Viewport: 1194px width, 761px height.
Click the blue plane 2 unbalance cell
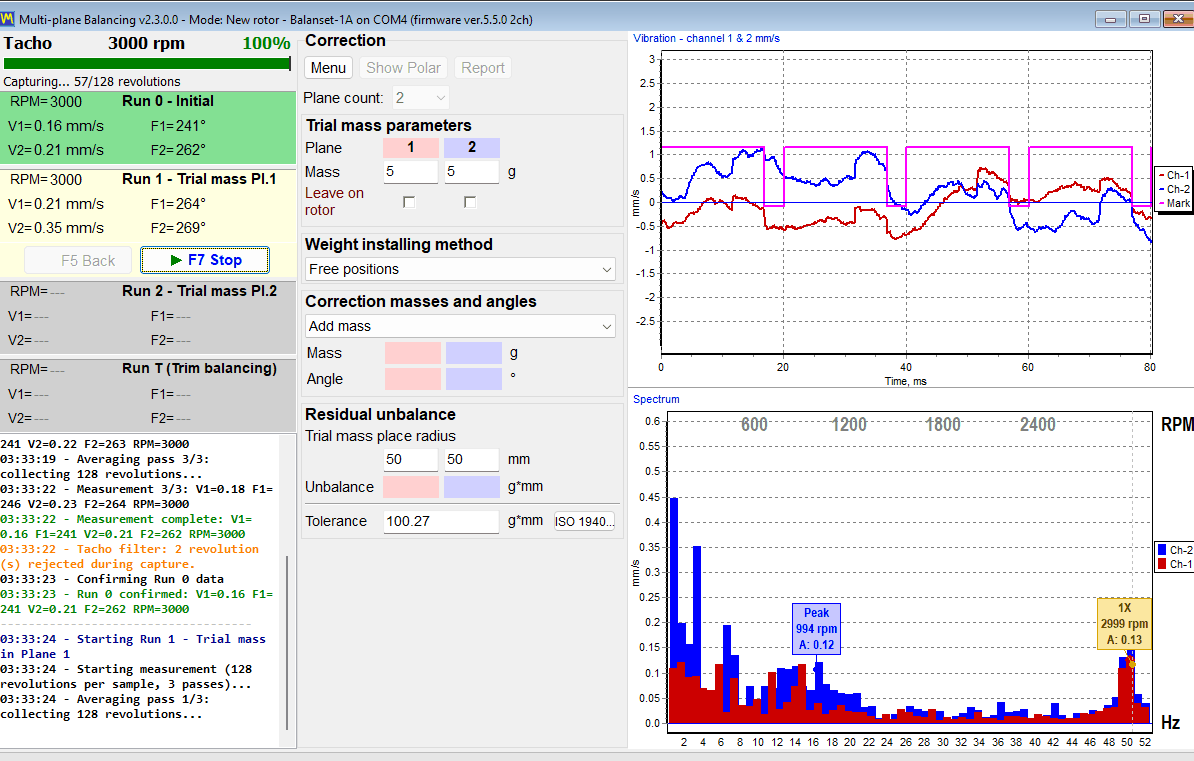click(471, 487)
